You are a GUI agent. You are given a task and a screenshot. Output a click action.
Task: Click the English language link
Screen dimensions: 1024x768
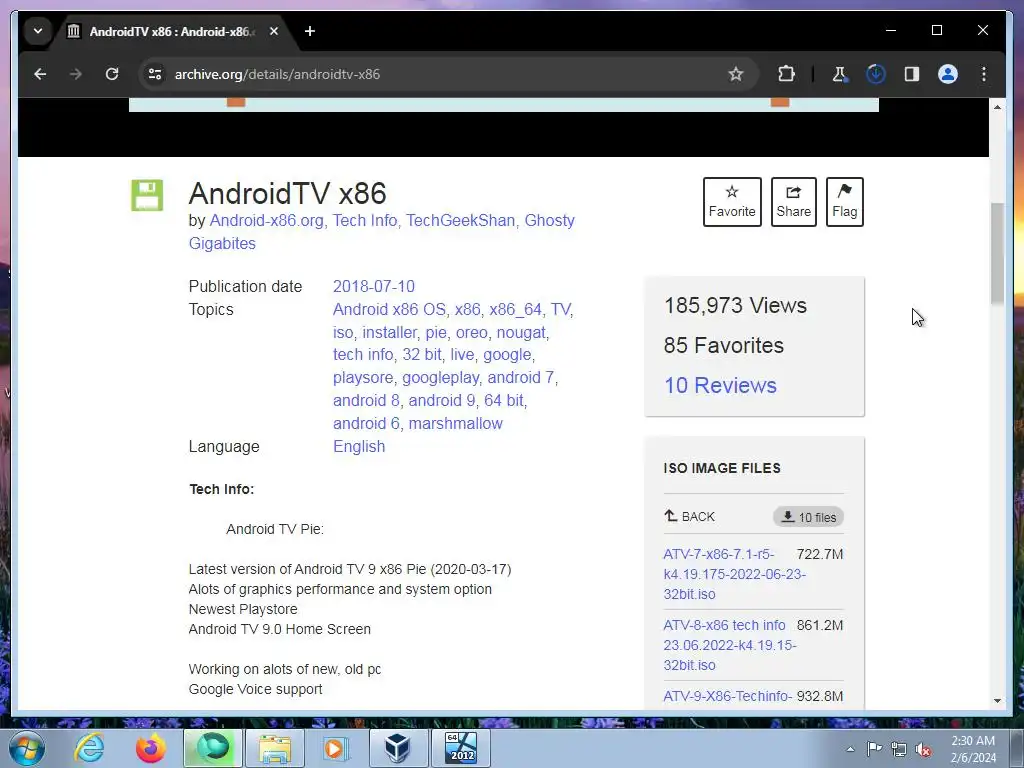[x=359, y=447]
